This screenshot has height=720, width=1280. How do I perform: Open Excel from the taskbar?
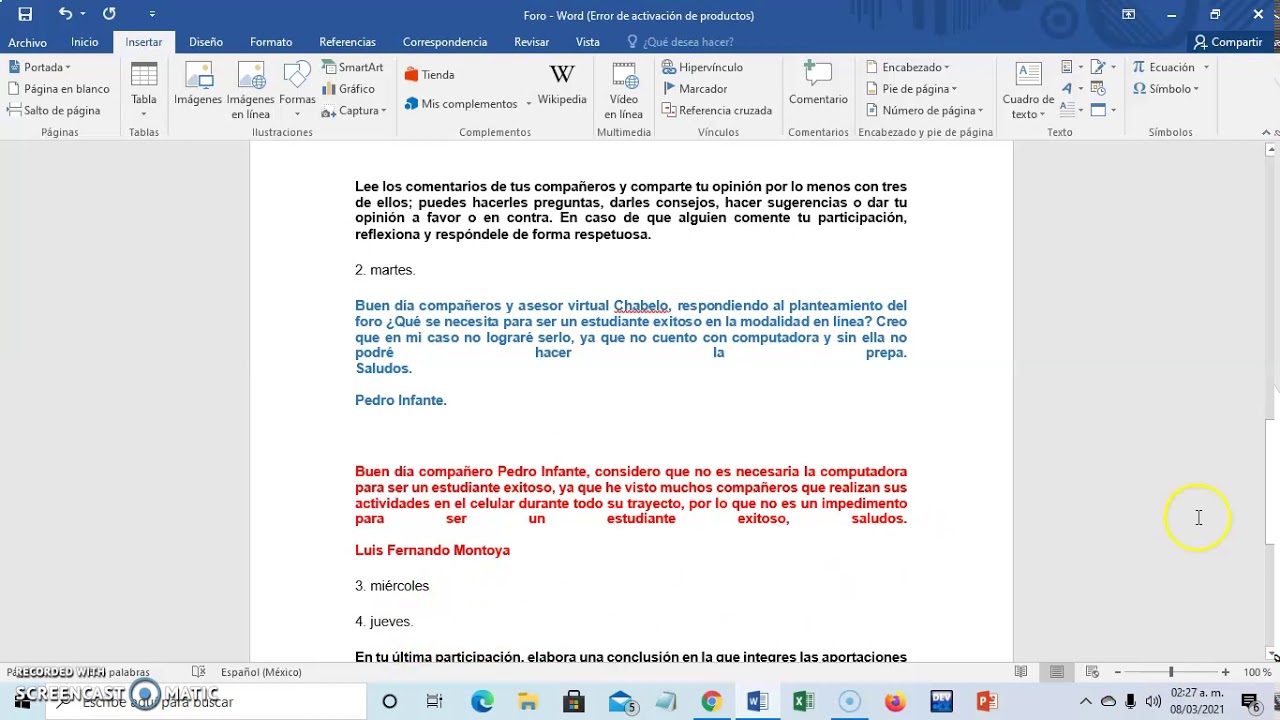tap(803, 702)
